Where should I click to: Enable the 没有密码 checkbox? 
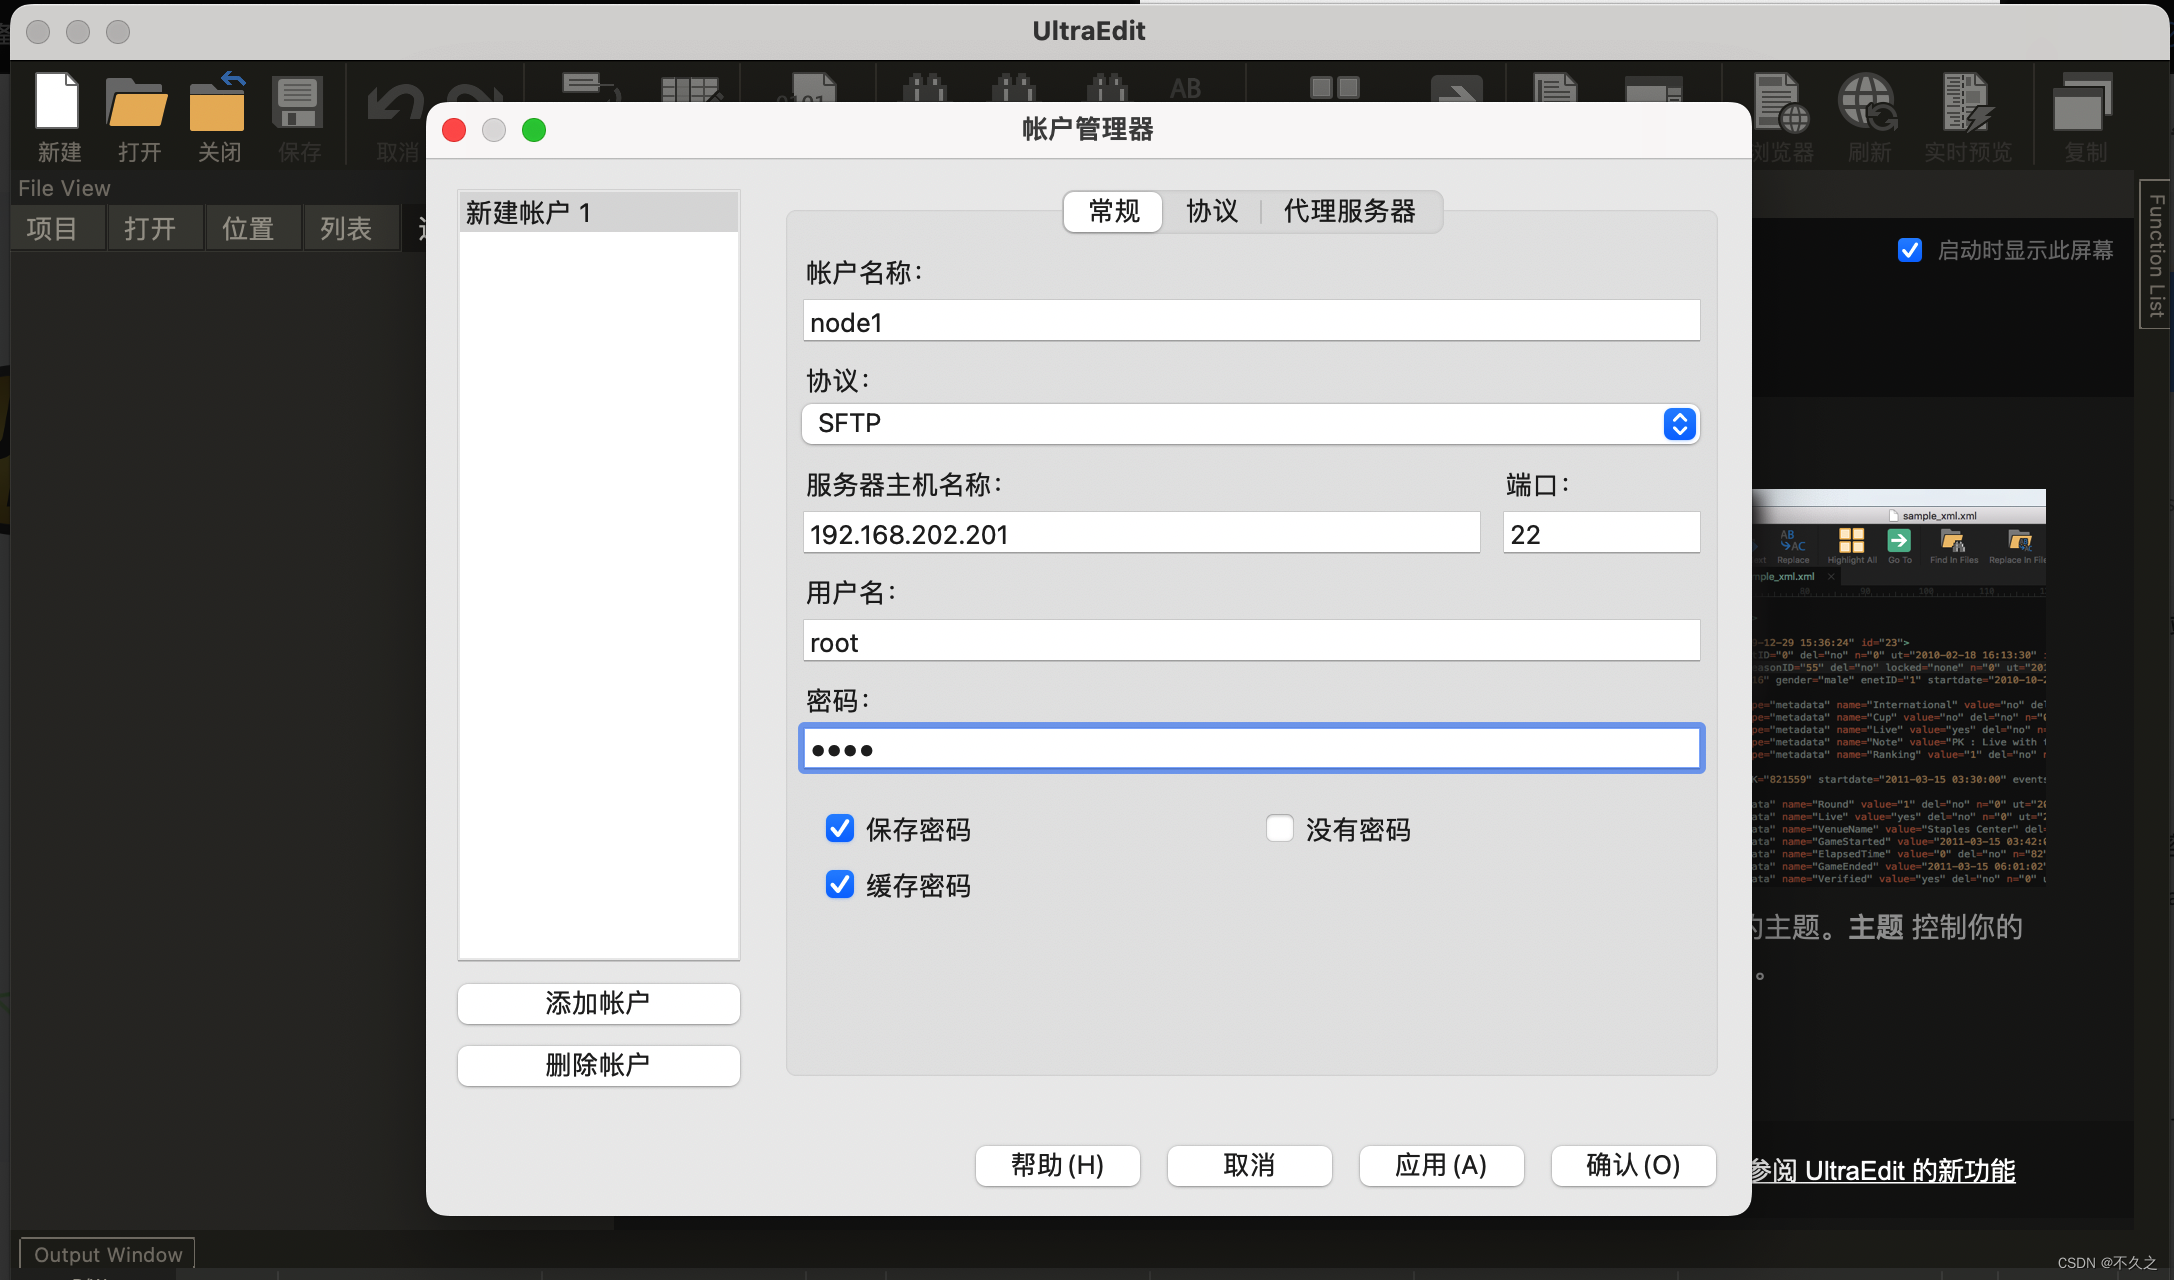[1280, 828]
